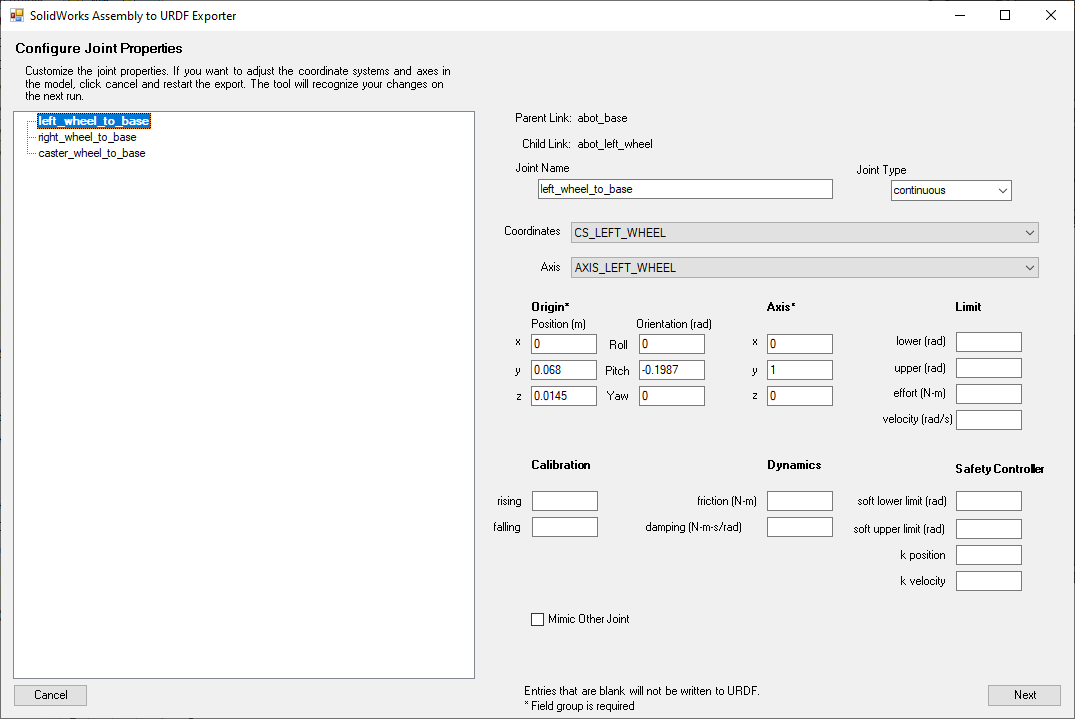The height and width of the screenshot is (719, 1075).
Task: Open the Axis AXIS_LEFT_WHEEL dropdown
Action: [804, 268]
